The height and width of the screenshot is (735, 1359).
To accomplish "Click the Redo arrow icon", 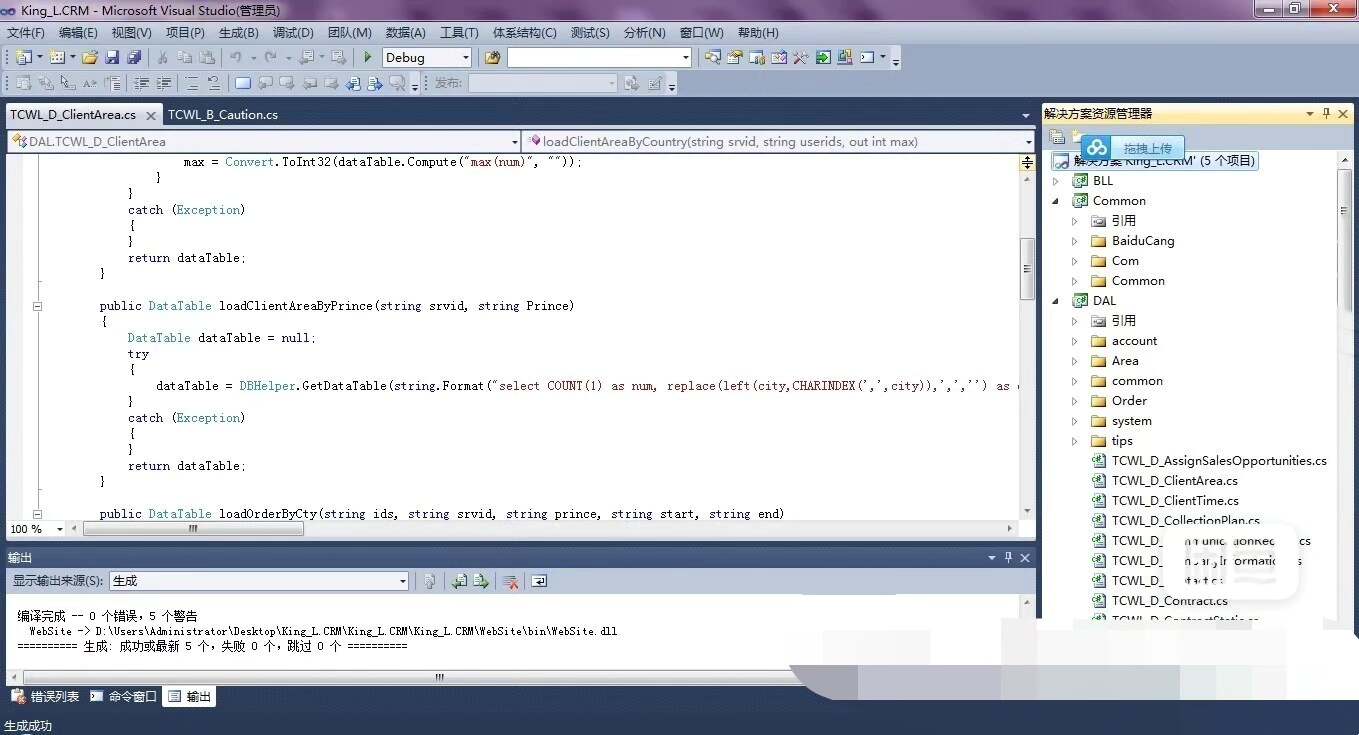I will pos(270,58).
